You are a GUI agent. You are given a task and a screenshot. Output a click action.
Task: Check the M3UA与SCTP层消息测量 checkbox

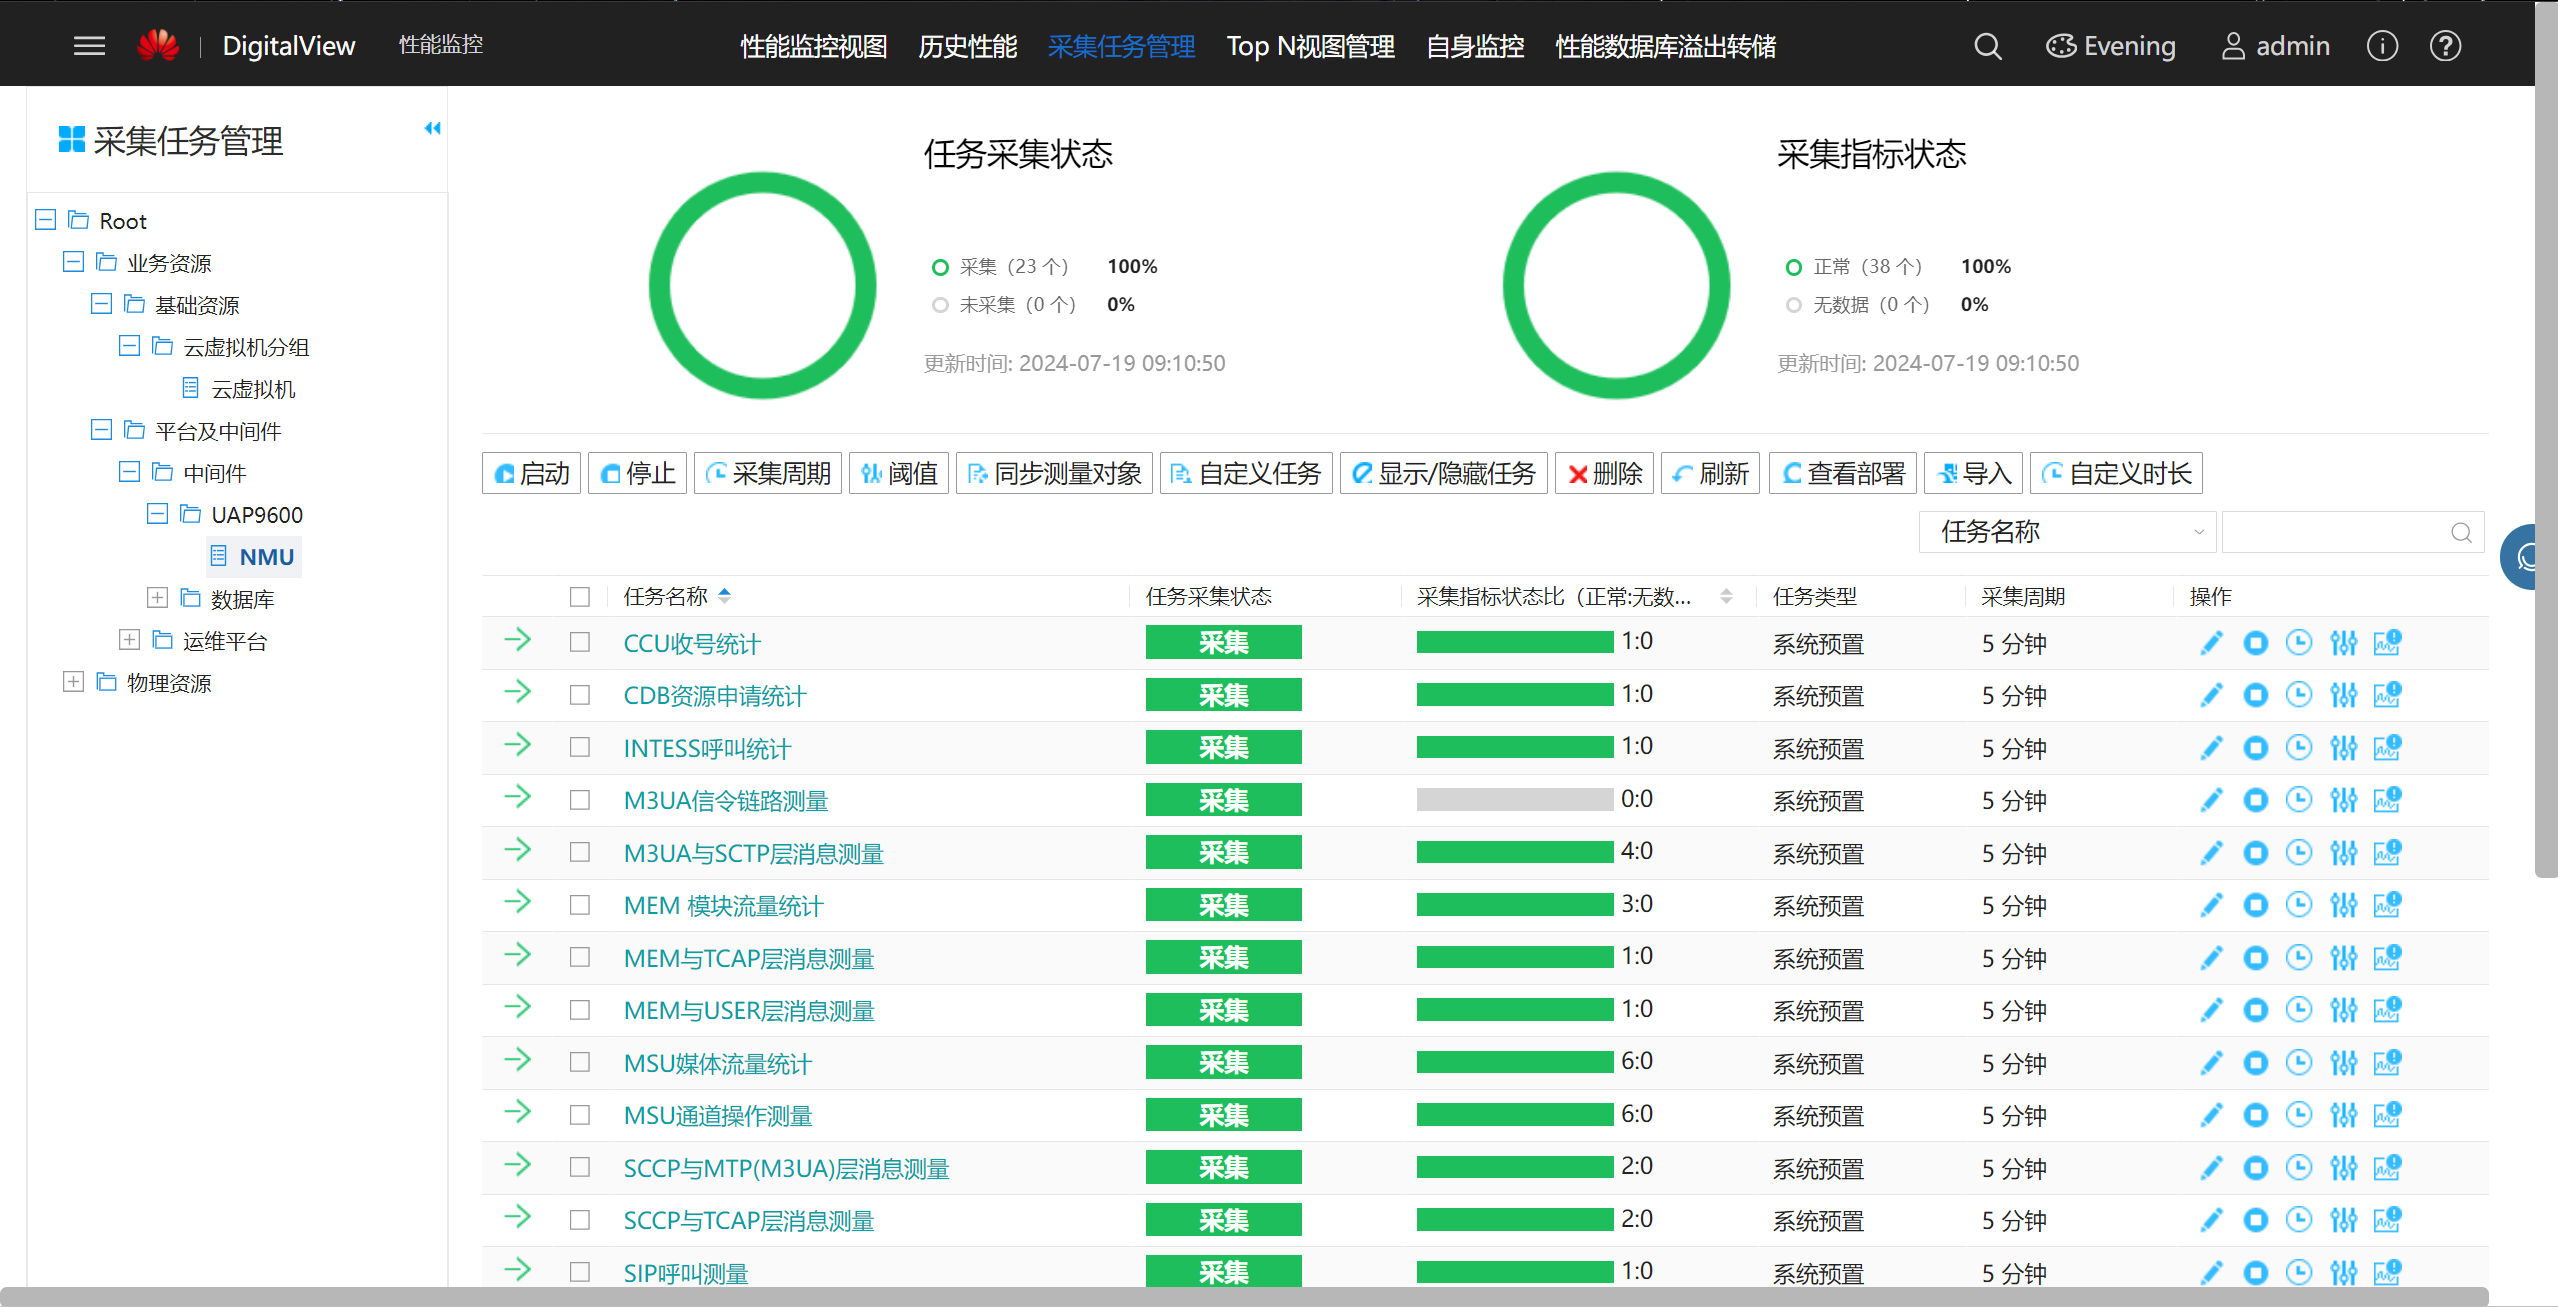[580, 852]
